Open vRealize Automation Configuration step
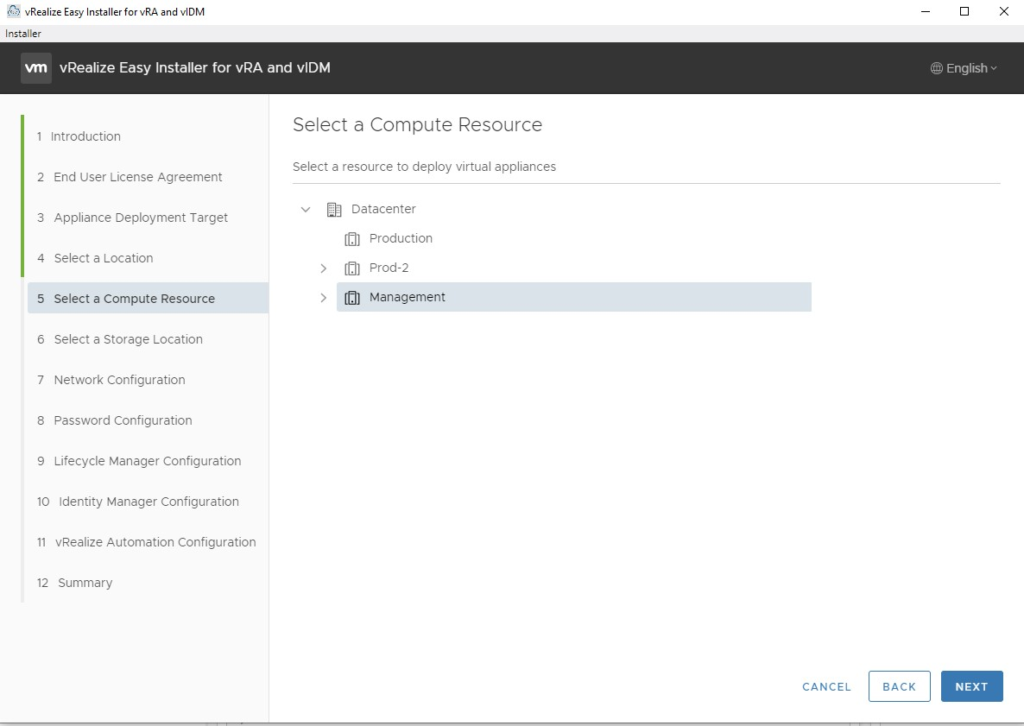The width and height of the screenshot is (1024, 726). (146, 541)
